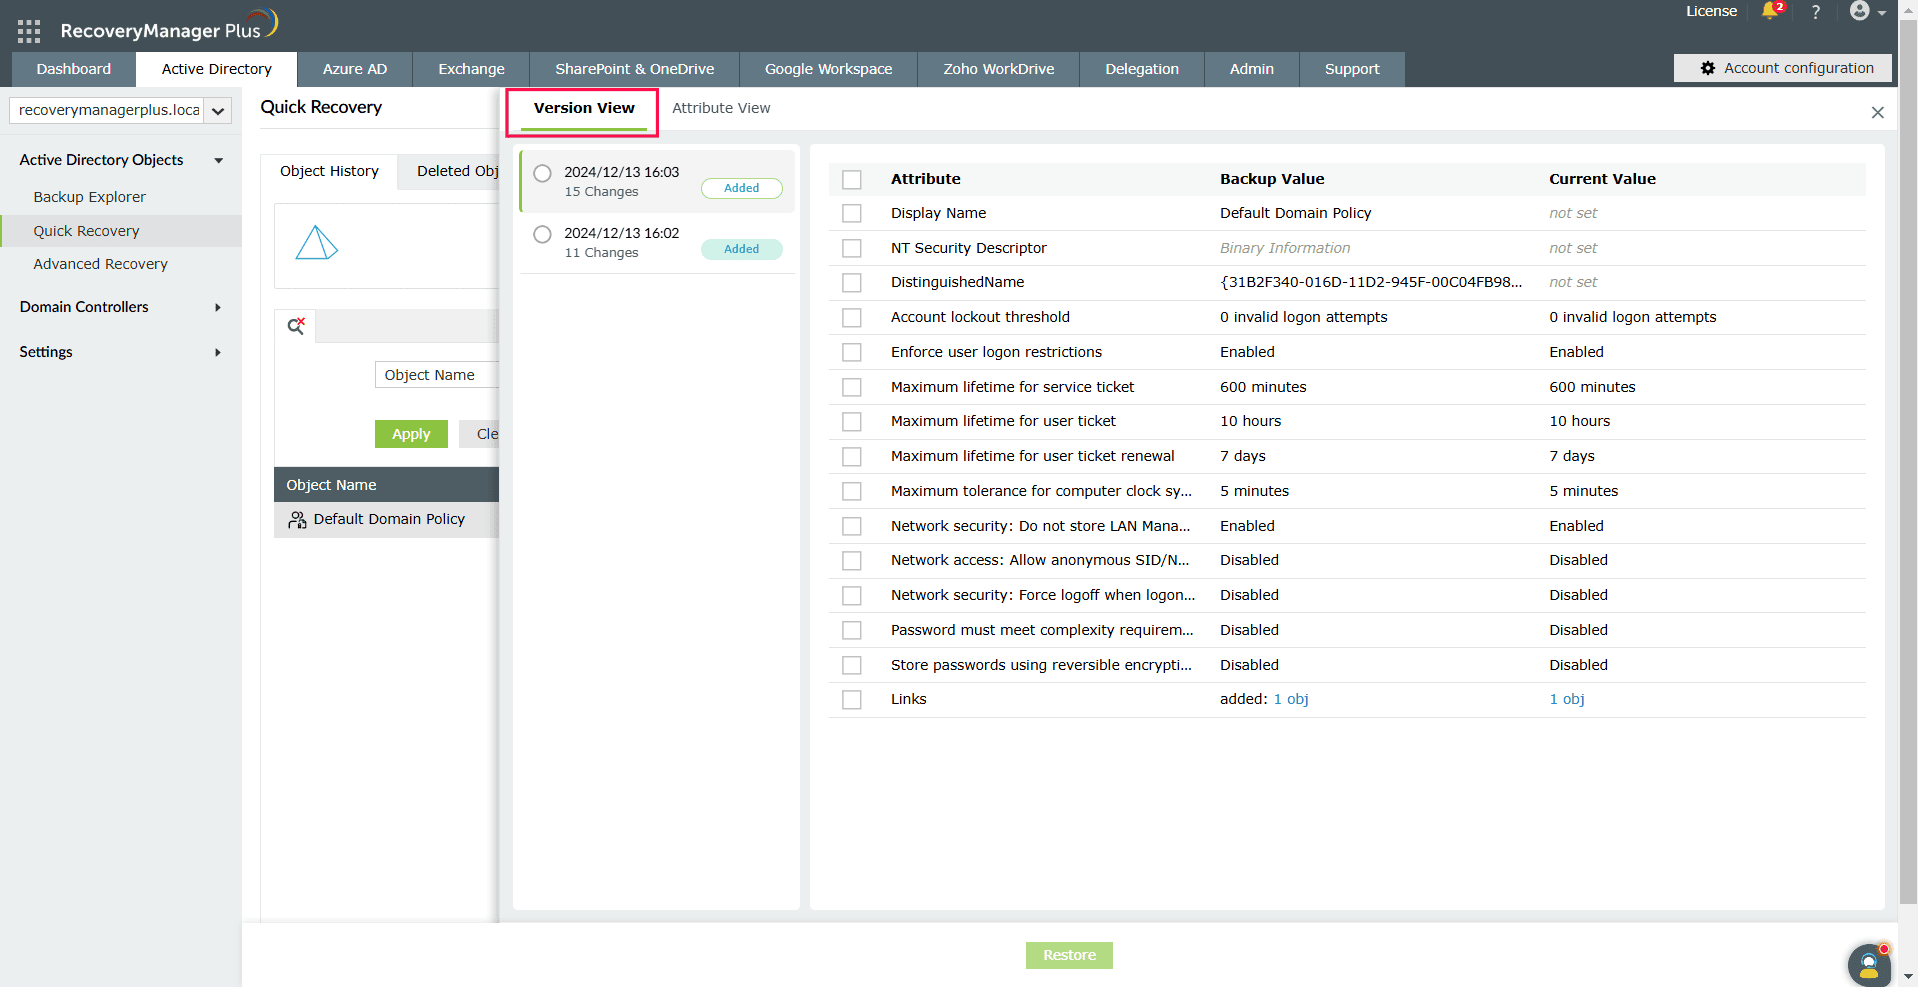Check the Links attribute checkbox
The height and width of the screenshot is (987, 1918).
(852, 700)
